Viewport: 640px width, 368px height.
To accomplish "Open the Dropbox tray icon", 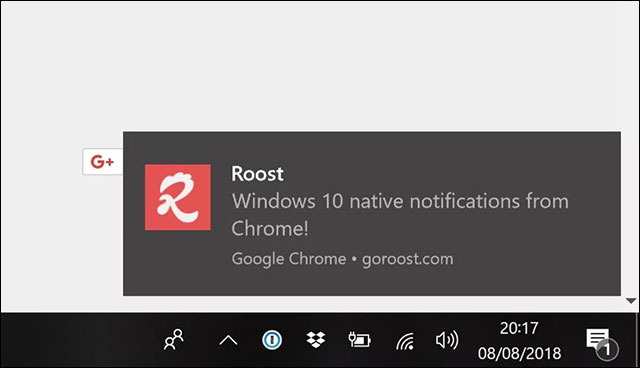I will [316, 339].
